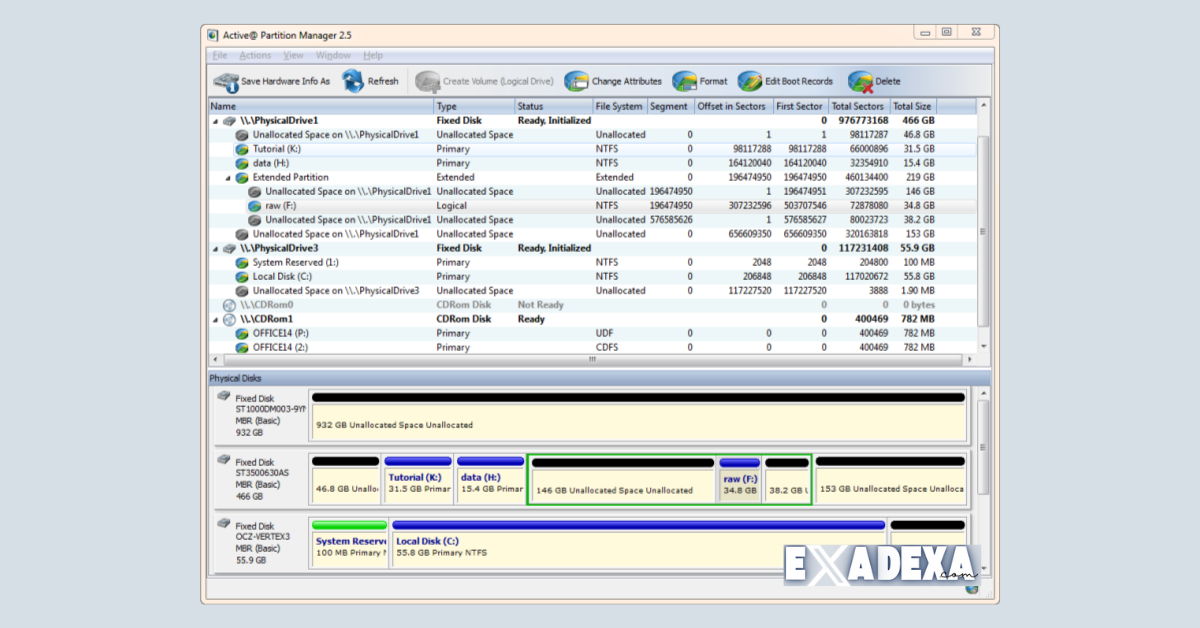Viewport: 1200px width, 628px height.
Task: Open Change Attributes tool
Action: point(576,81)
